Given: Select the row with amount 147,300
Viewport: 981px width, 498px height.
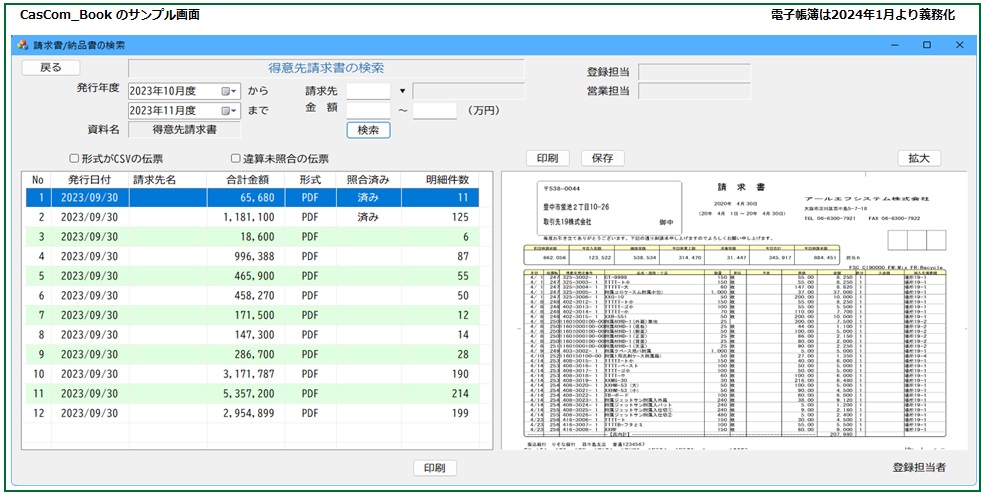Looking at the screenshot, I should tap(252, 335).
